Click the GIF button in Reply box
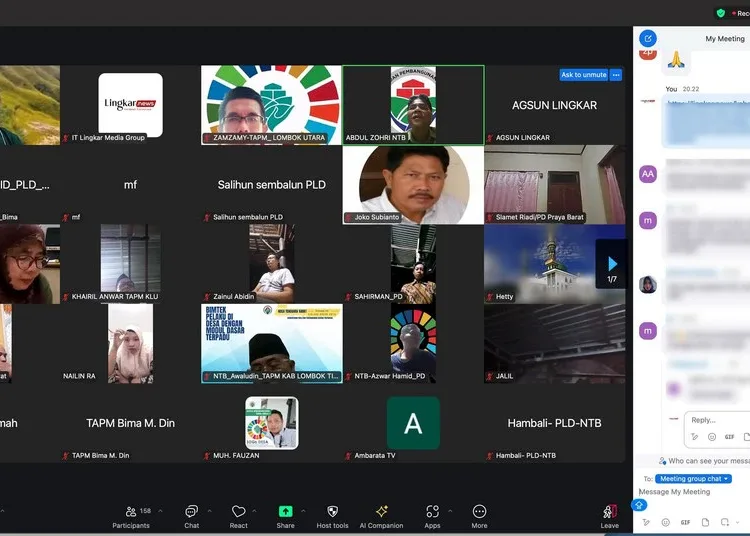This screenshot has width=750, height=536. point(729,437)
